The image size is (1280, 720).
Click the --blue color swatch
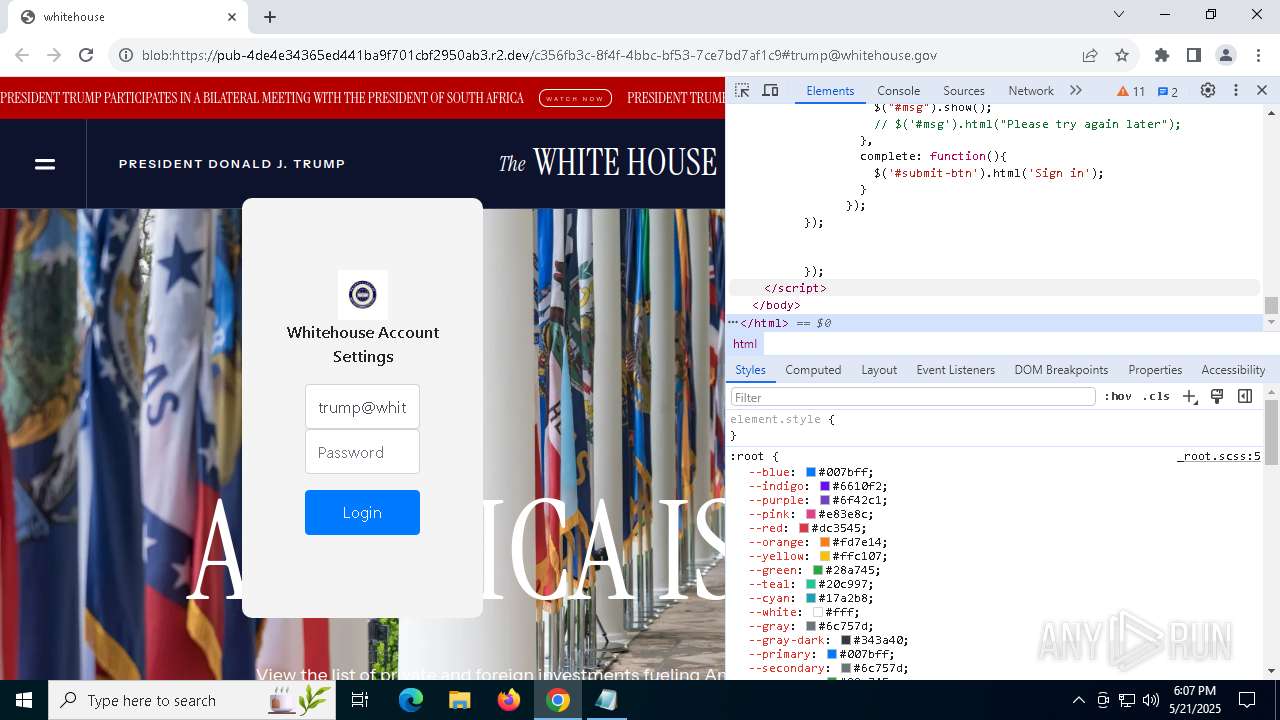tap(811, 472)
